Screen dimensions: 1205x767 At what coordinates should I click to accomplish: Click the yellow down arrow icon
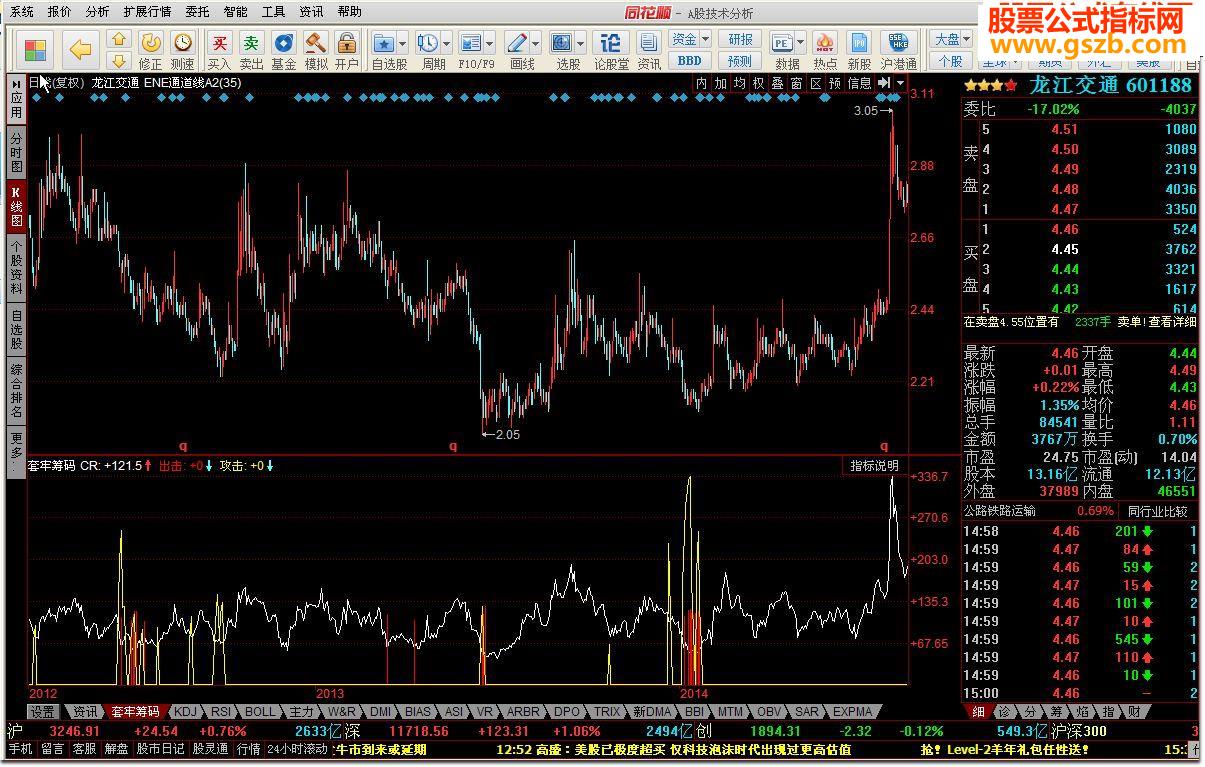click(x=118, y=60)
